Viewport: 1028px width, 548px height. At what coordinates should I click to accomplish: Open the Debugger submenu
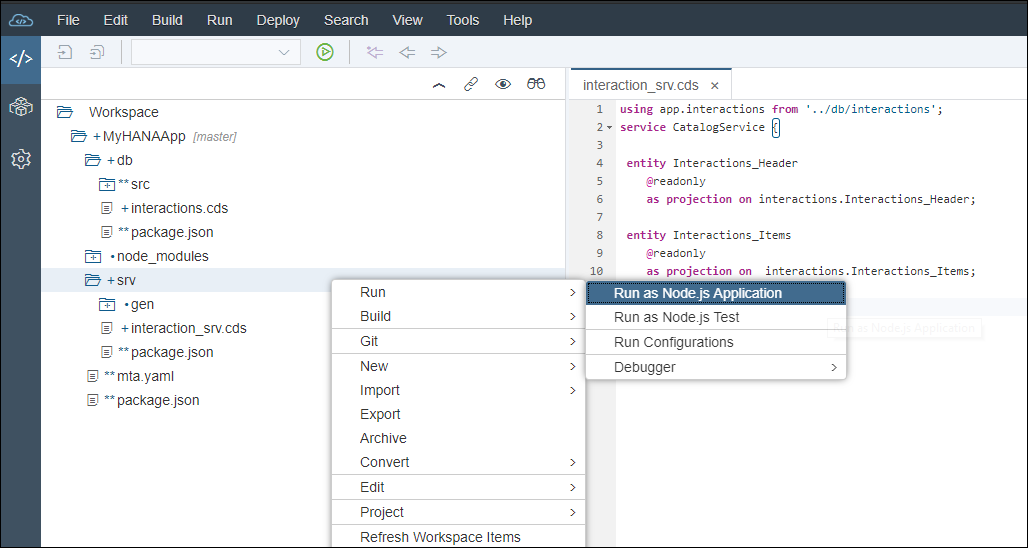pyautogui.click(x=716, y=367)
